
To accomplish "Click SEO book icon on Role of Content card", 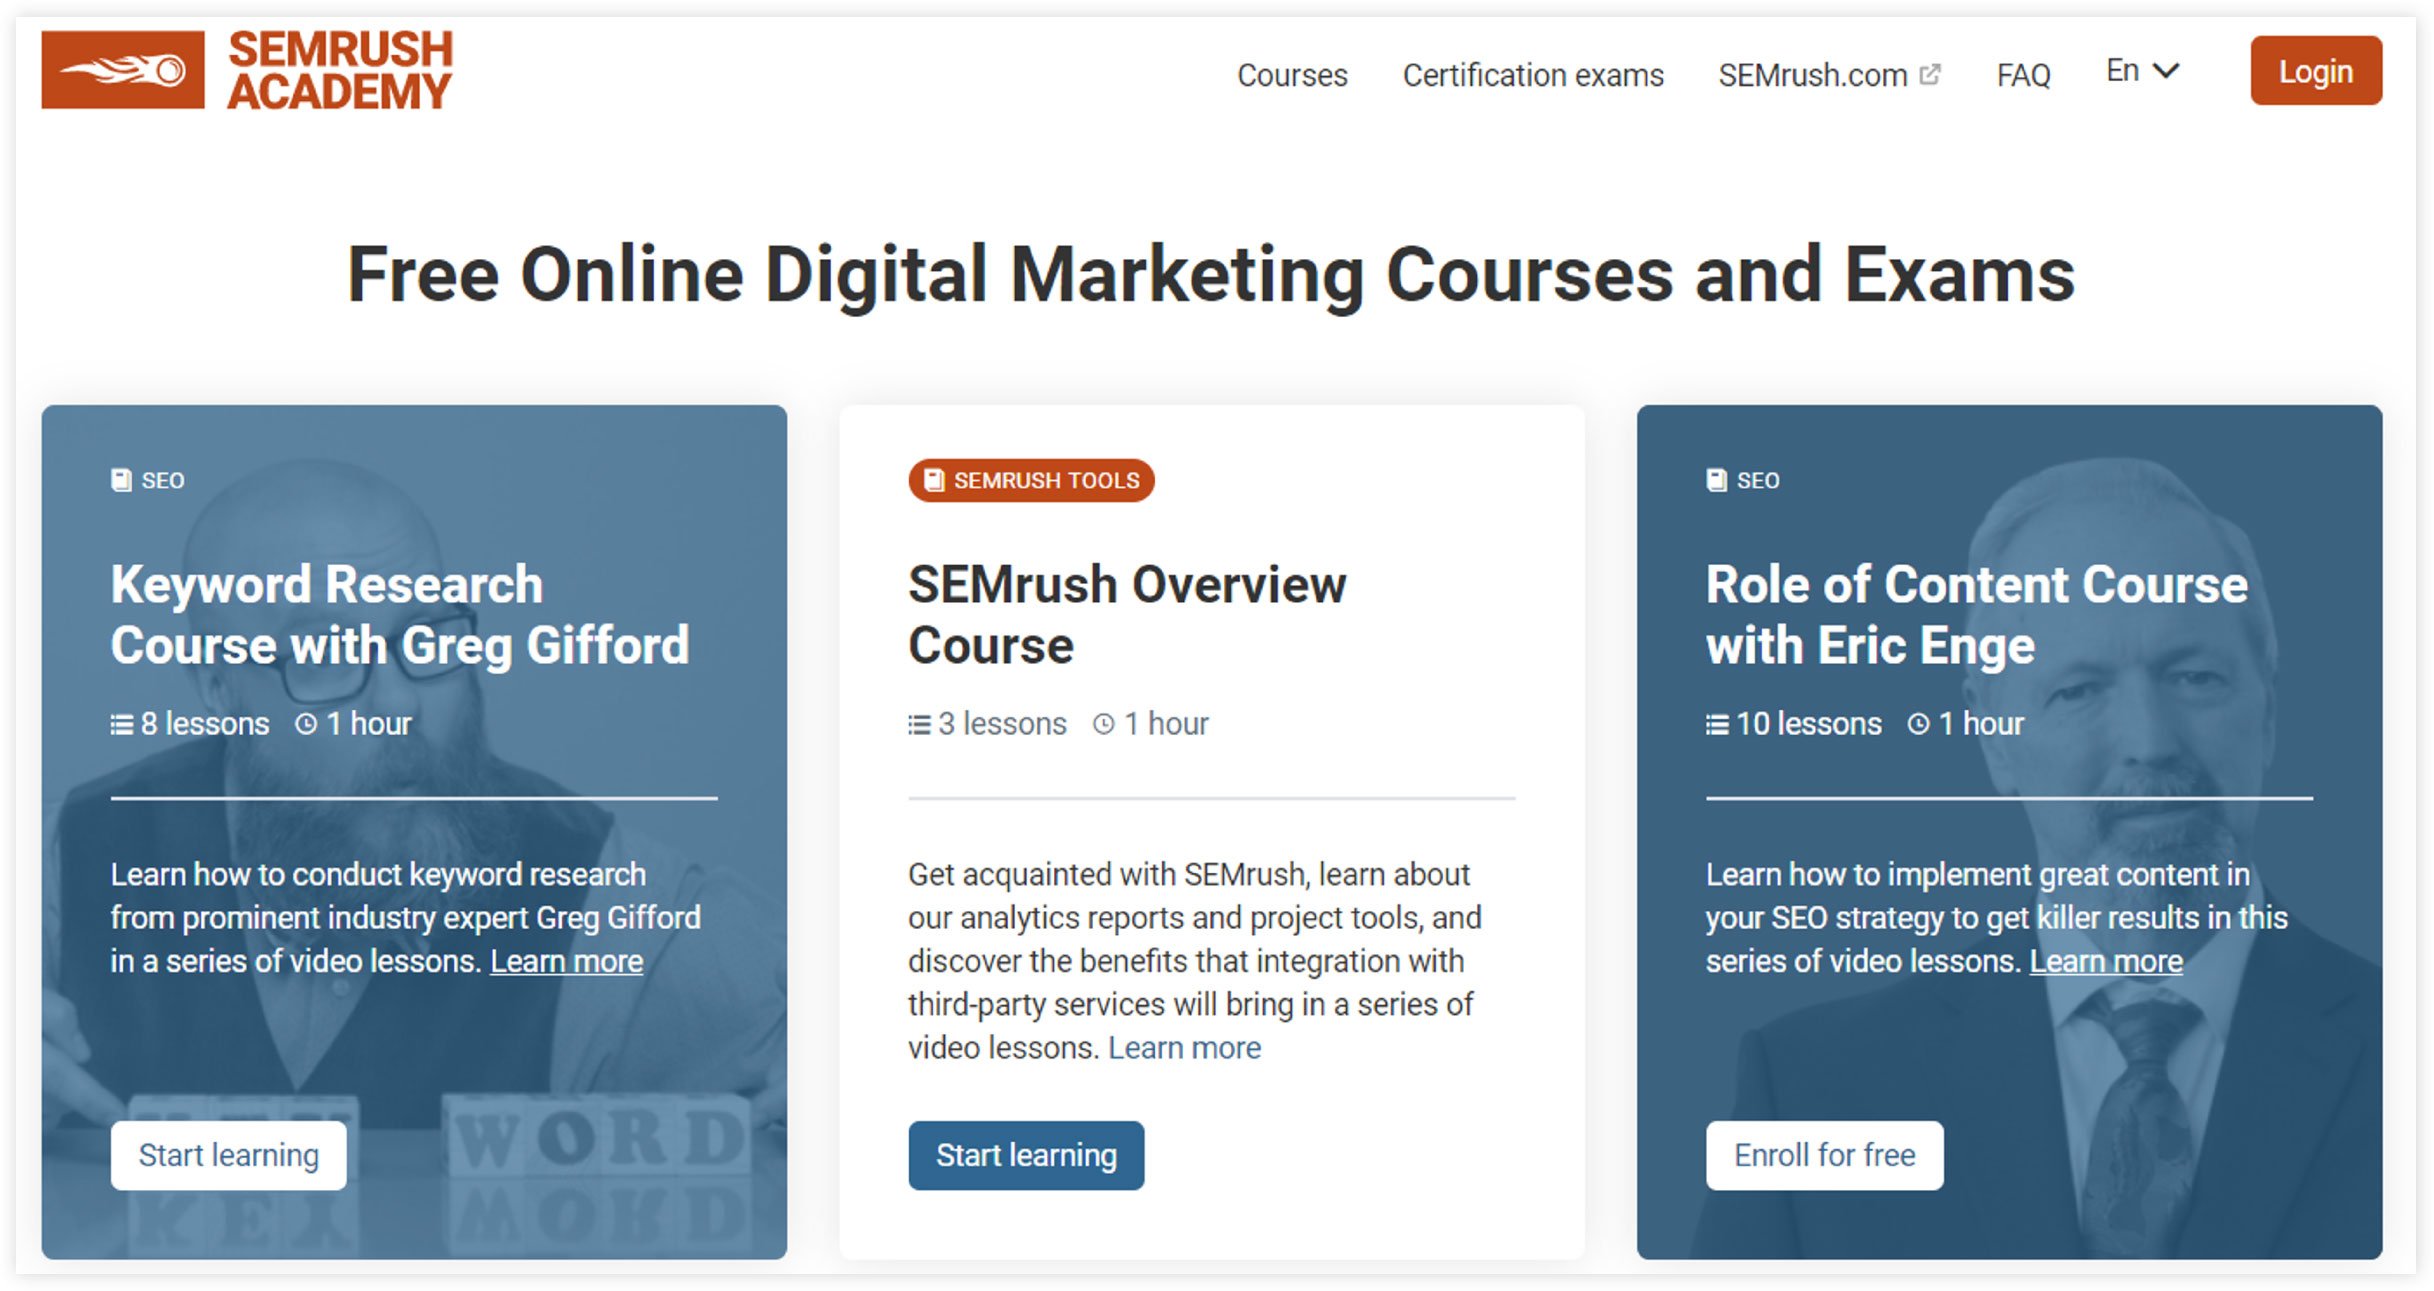I will (1716, 480).
